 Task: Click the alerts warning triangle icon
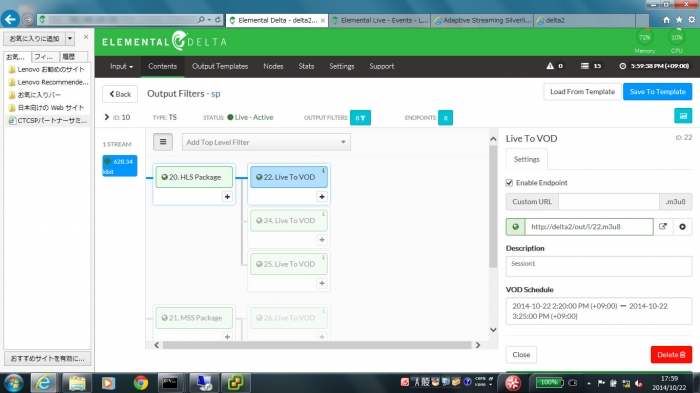[x=550, y=66]
